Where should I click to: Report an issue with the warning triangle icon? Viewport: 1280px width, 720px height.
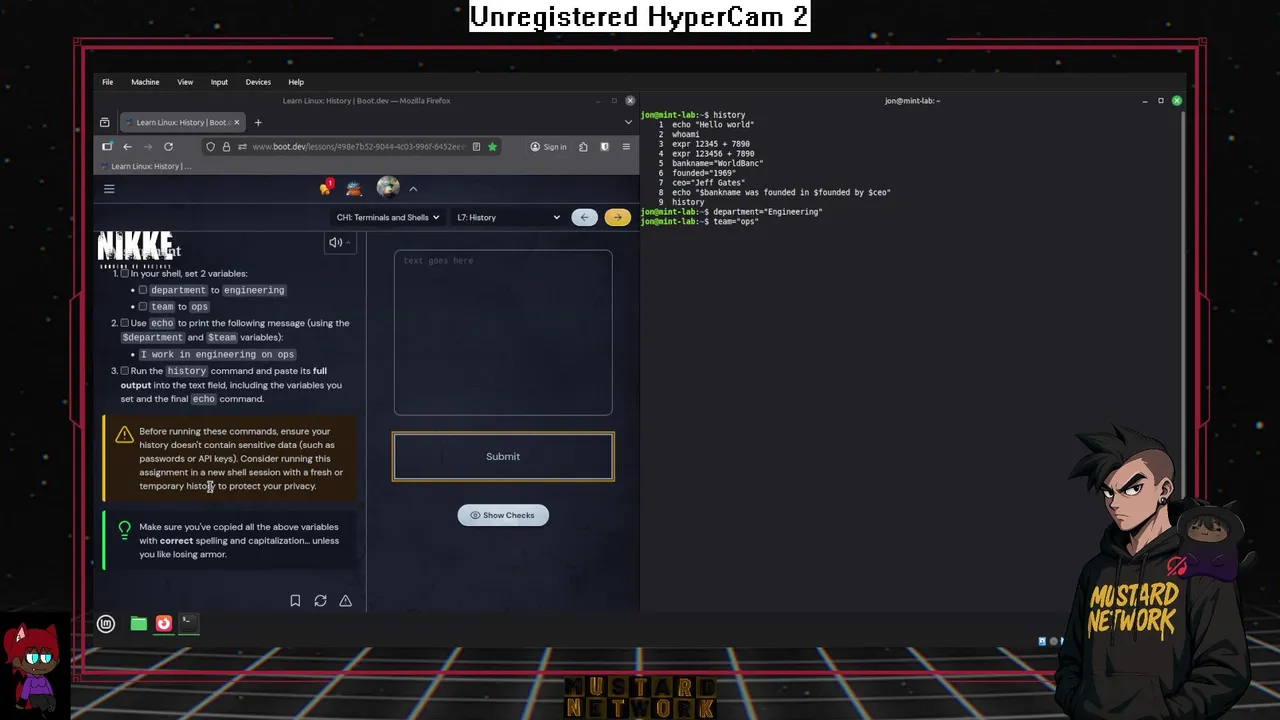tap(345, 601)
